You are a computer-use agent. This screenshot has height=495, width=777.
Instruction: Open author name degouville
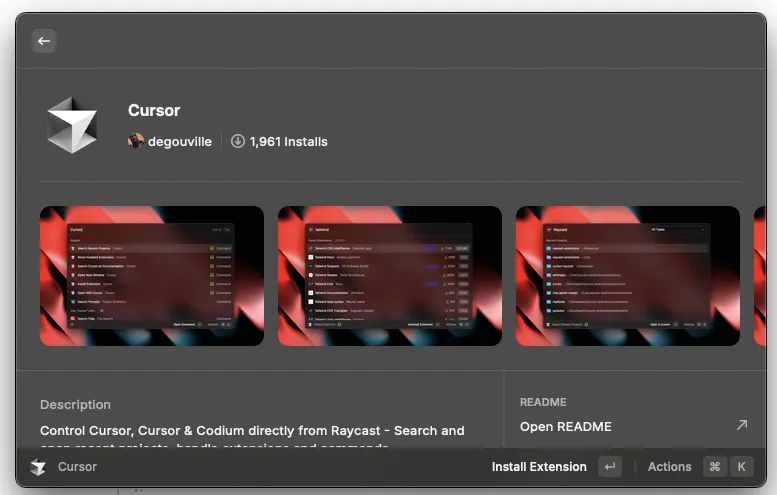(180, 142)
